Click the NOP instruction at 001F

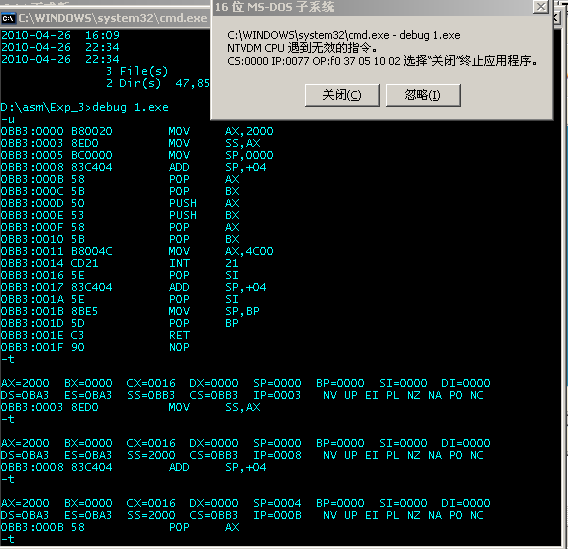pos(95,347)
